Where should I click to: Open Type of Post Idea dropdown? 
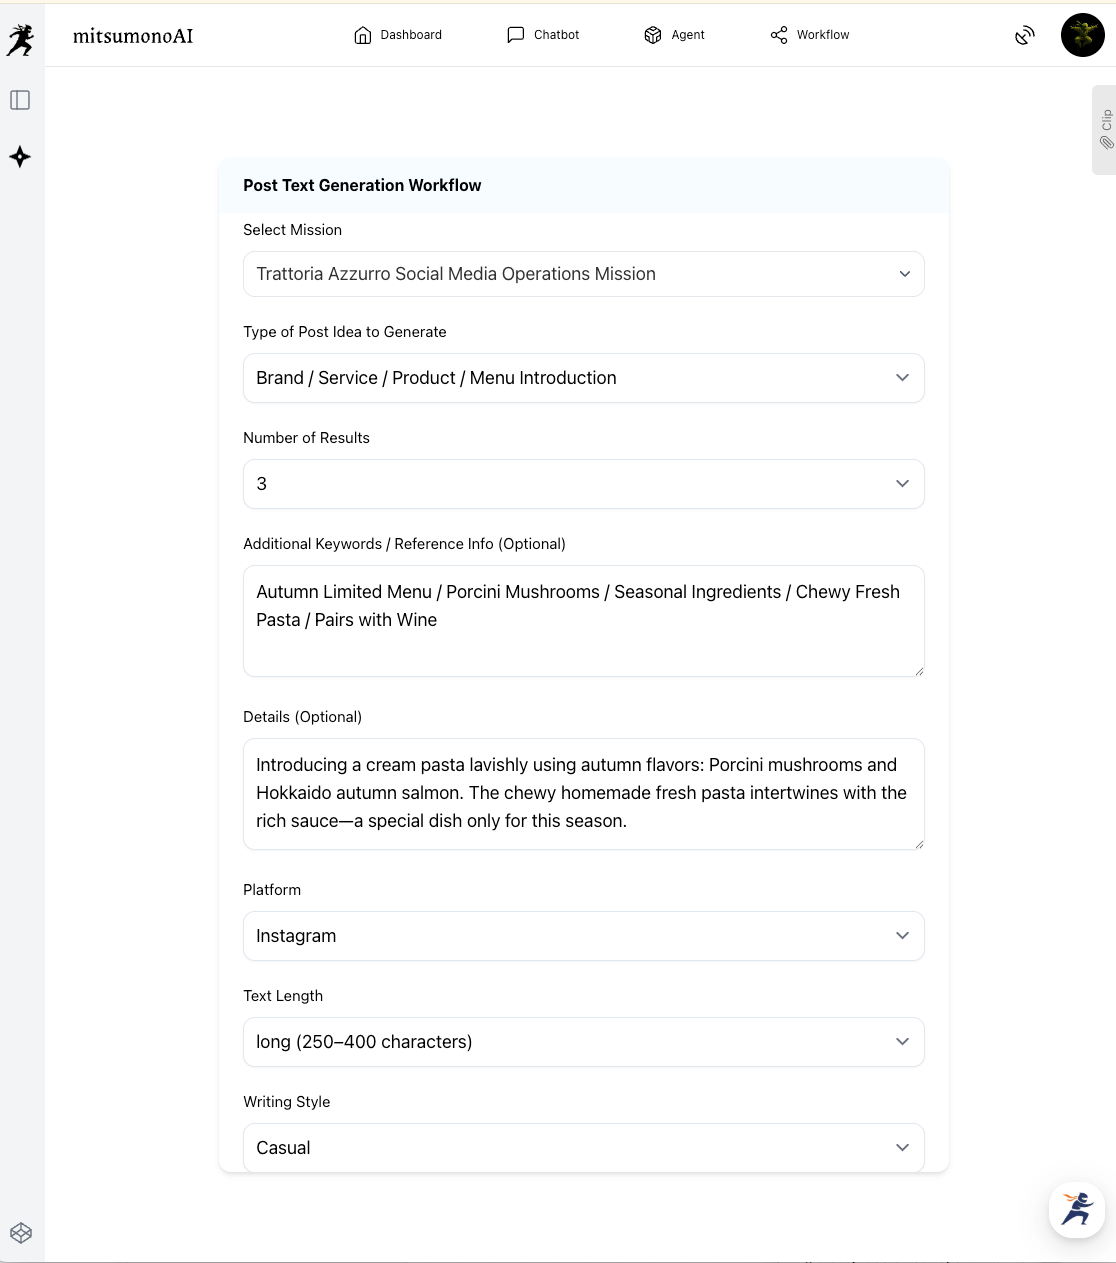583,378
